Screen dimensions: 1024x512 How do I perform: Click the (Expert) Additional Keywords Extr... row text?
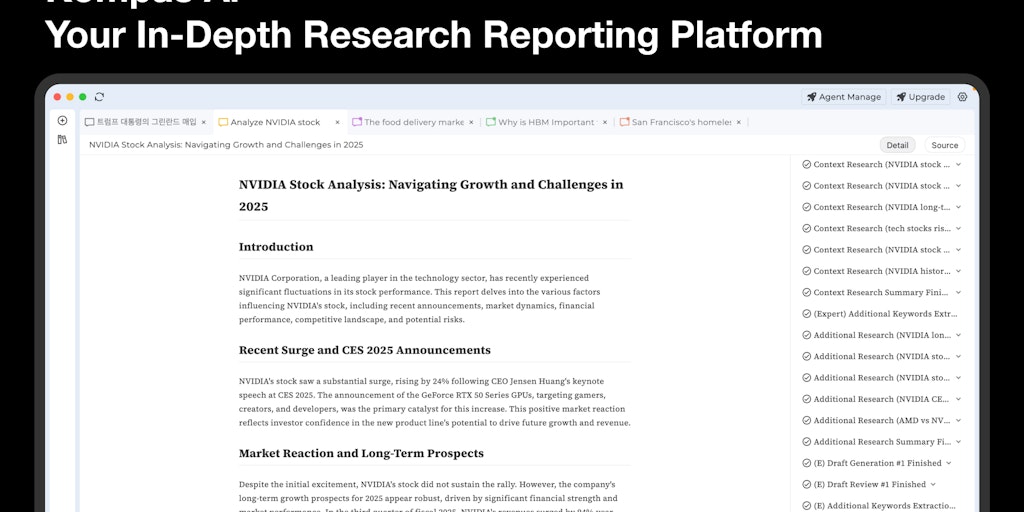pyautogui.click(x=886, y=313)
